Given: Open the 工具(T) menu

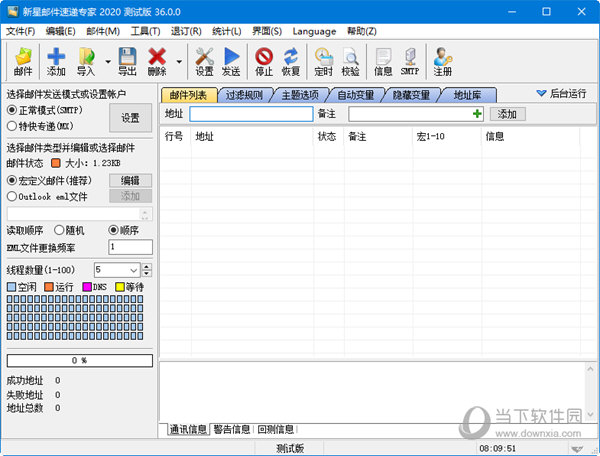Looking at the screenshot, I should pyautogui.click(x=145, y=31).
